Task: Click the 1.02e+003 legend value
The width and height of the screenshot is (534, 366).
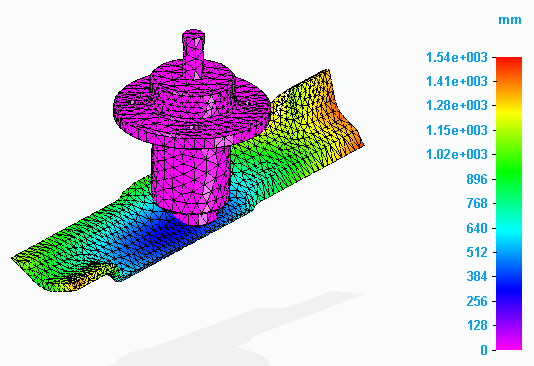Action: pyautogui.click(x=457, y=155)
